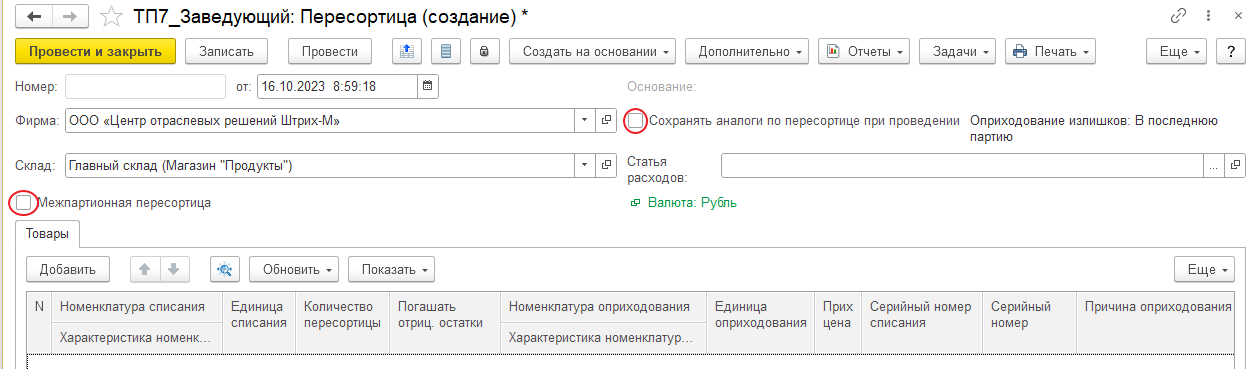Expand the Создать на основании dropdown
This screenshot has width=1251, height=369.
(592, 51)
